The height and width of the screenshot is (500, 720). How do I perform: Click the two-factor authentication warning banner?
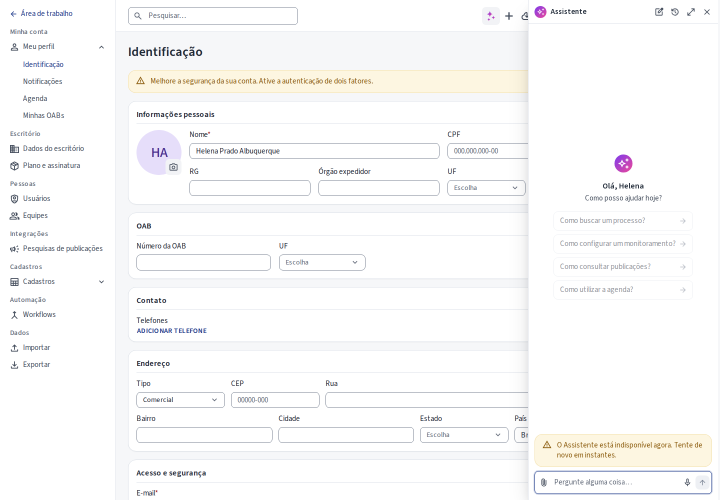tap(328, 81)
